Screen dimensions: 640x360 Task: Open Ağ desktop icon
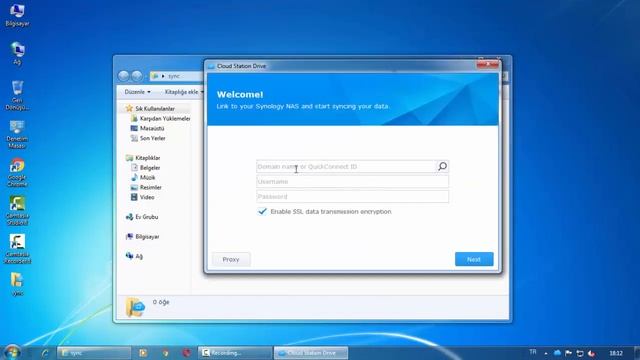[17, 53]
